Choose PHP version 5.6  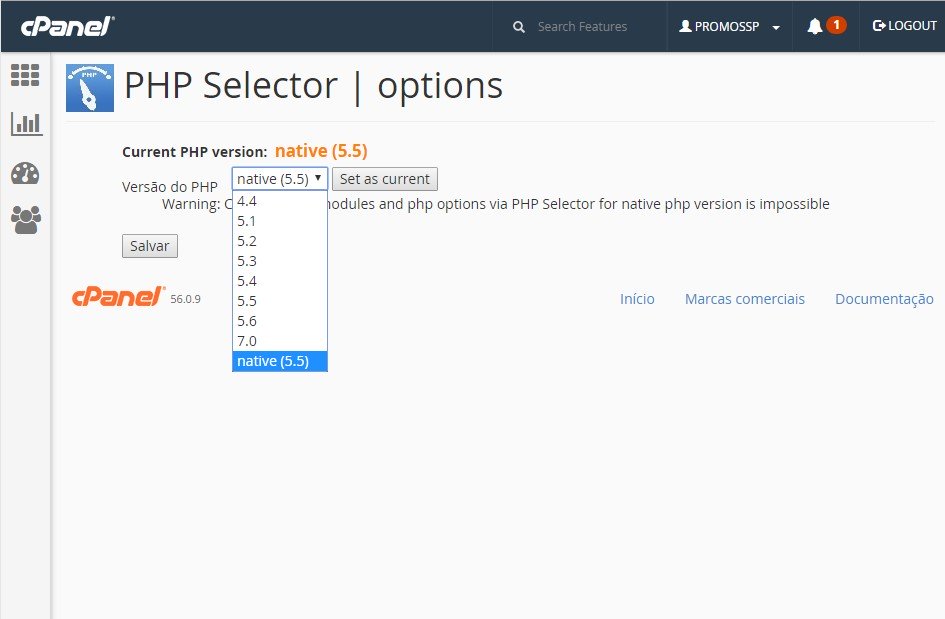[280, 321]
